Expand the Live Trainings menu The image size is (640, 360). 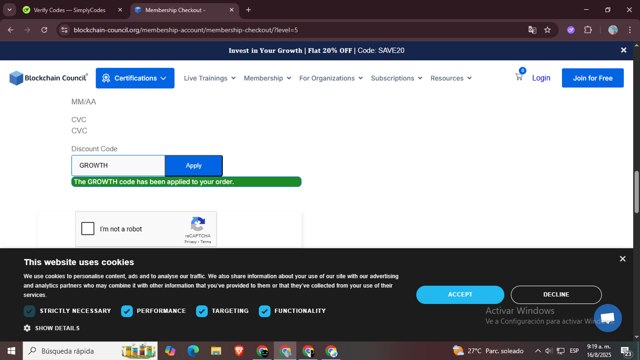coord(209,78)
